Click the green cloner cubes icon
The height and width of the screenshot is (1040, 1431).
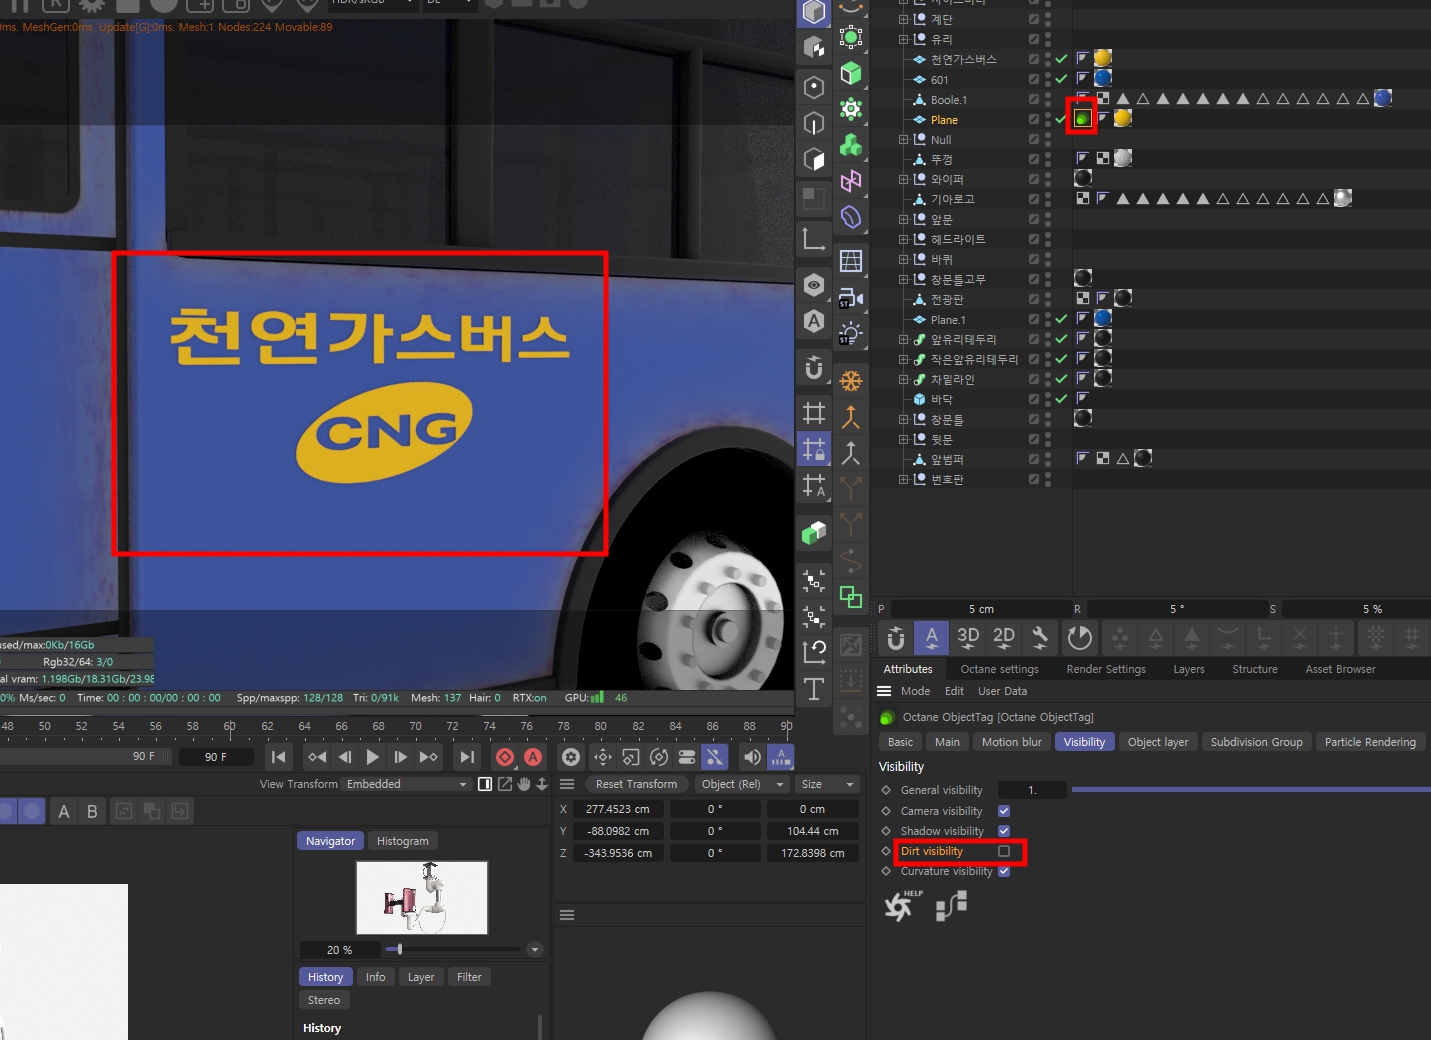[x=851, y=145]
